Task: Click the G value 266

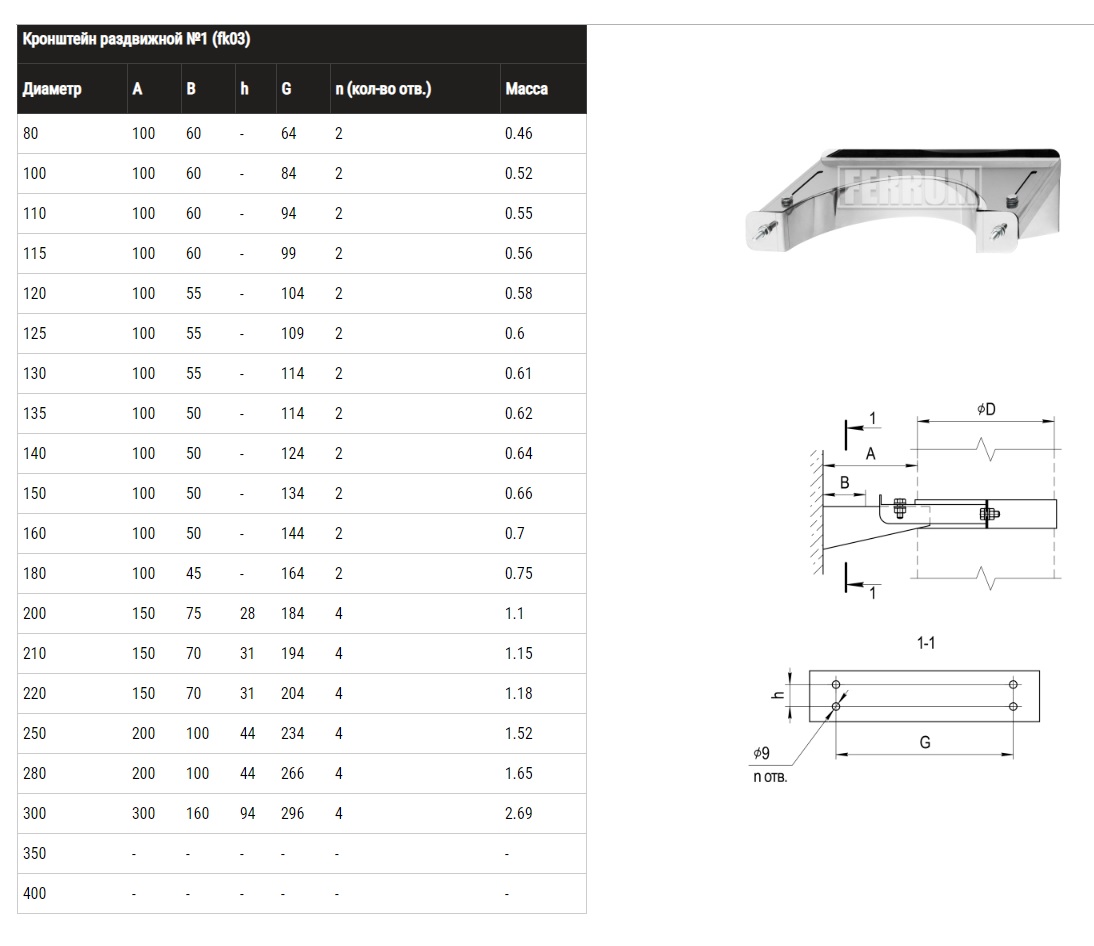Action: click(x=292, y=773)
